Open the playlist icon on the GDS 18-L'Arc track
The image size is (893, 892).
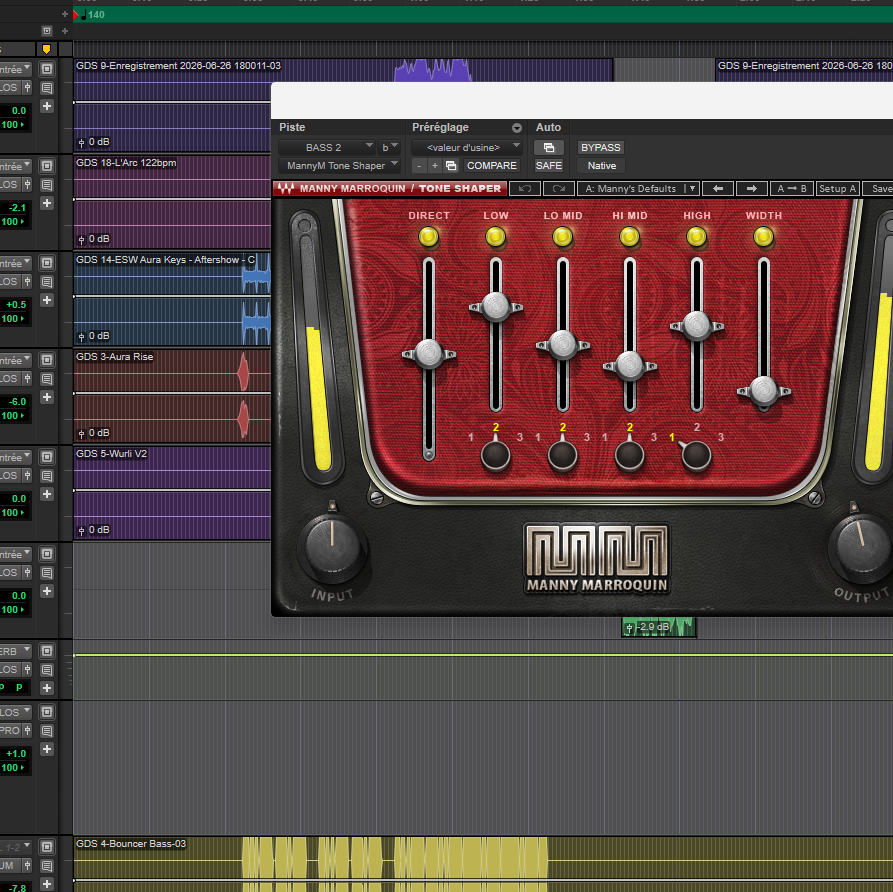47,185
